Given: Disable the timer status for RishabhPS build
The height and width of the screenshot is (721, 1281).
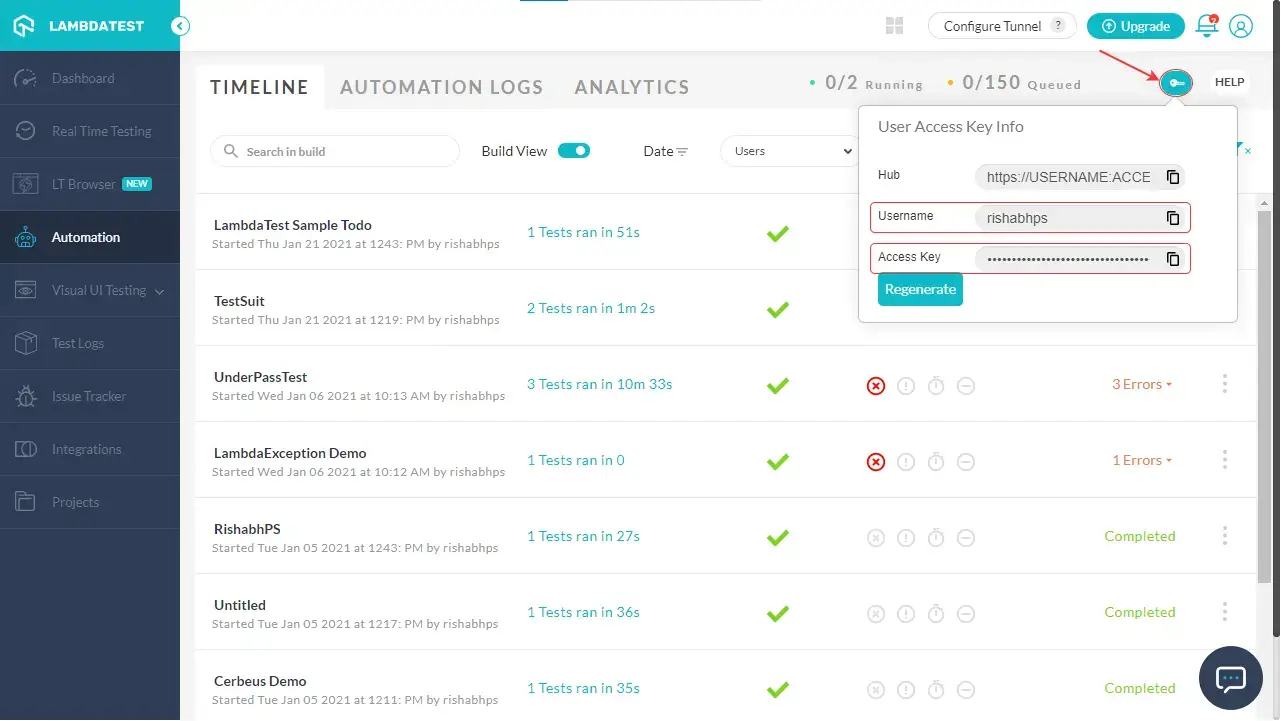Looking at the screenshot, I should pyautogui.click(x=936, y=537).
